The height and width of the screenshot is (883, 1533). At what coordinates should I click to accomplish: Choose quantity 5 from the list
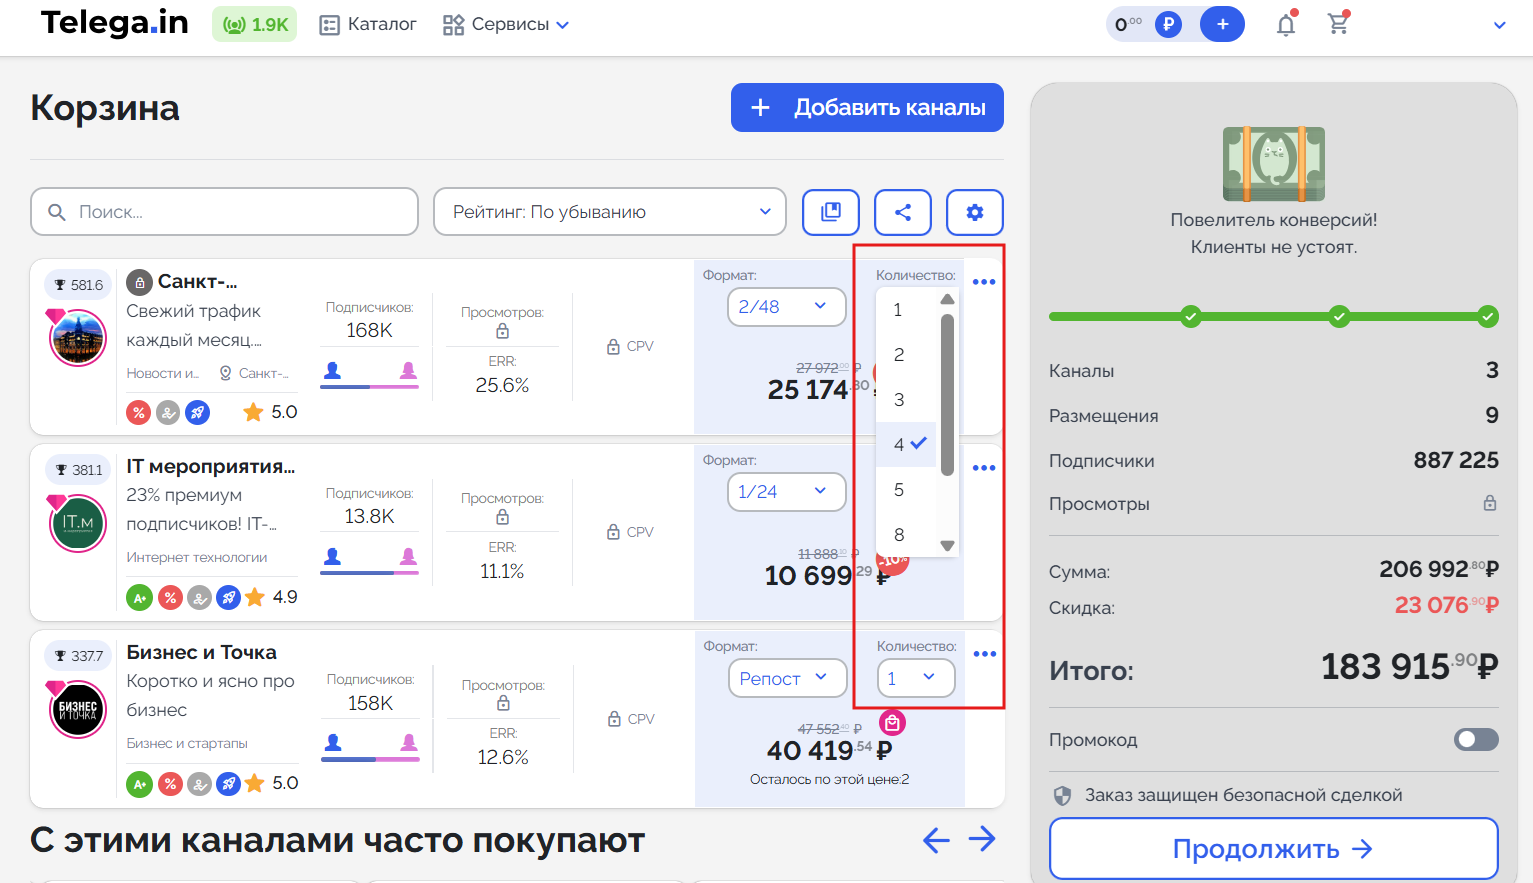pyautogui.click(x=899, y=490)
